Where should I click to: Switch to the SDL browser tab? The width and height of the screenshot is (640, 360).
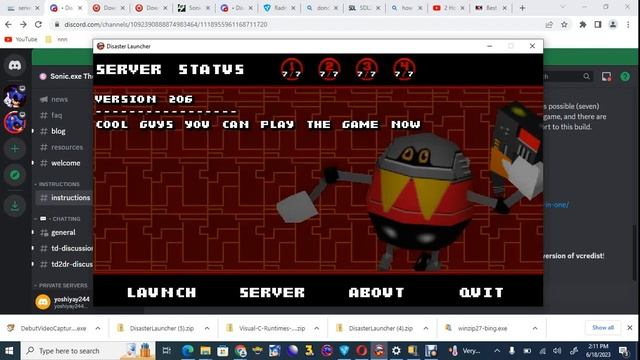point(364,8)
